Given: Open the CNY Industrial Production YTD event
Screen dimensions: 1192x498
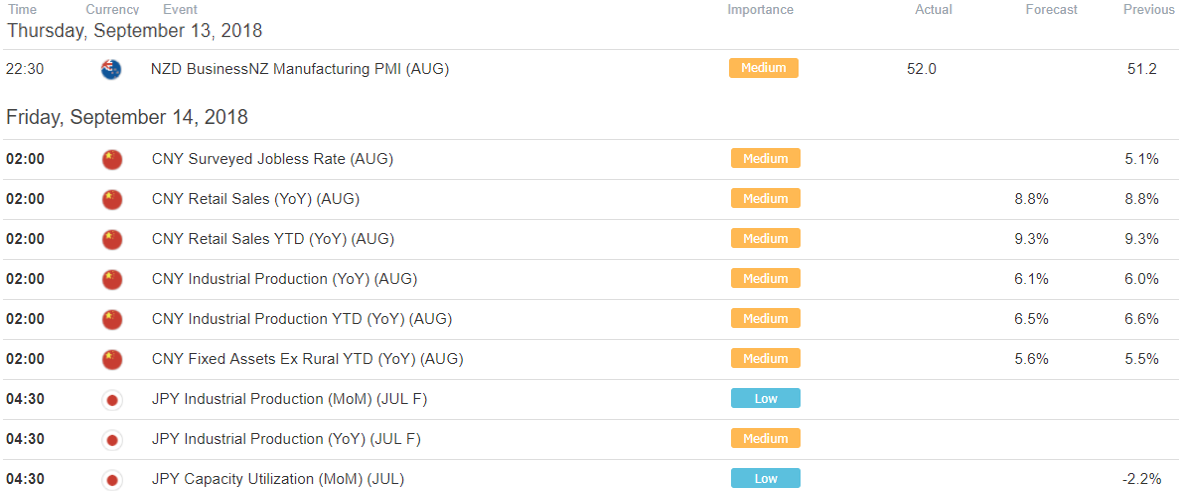Looking at the screenshot, I should point(302,319).
